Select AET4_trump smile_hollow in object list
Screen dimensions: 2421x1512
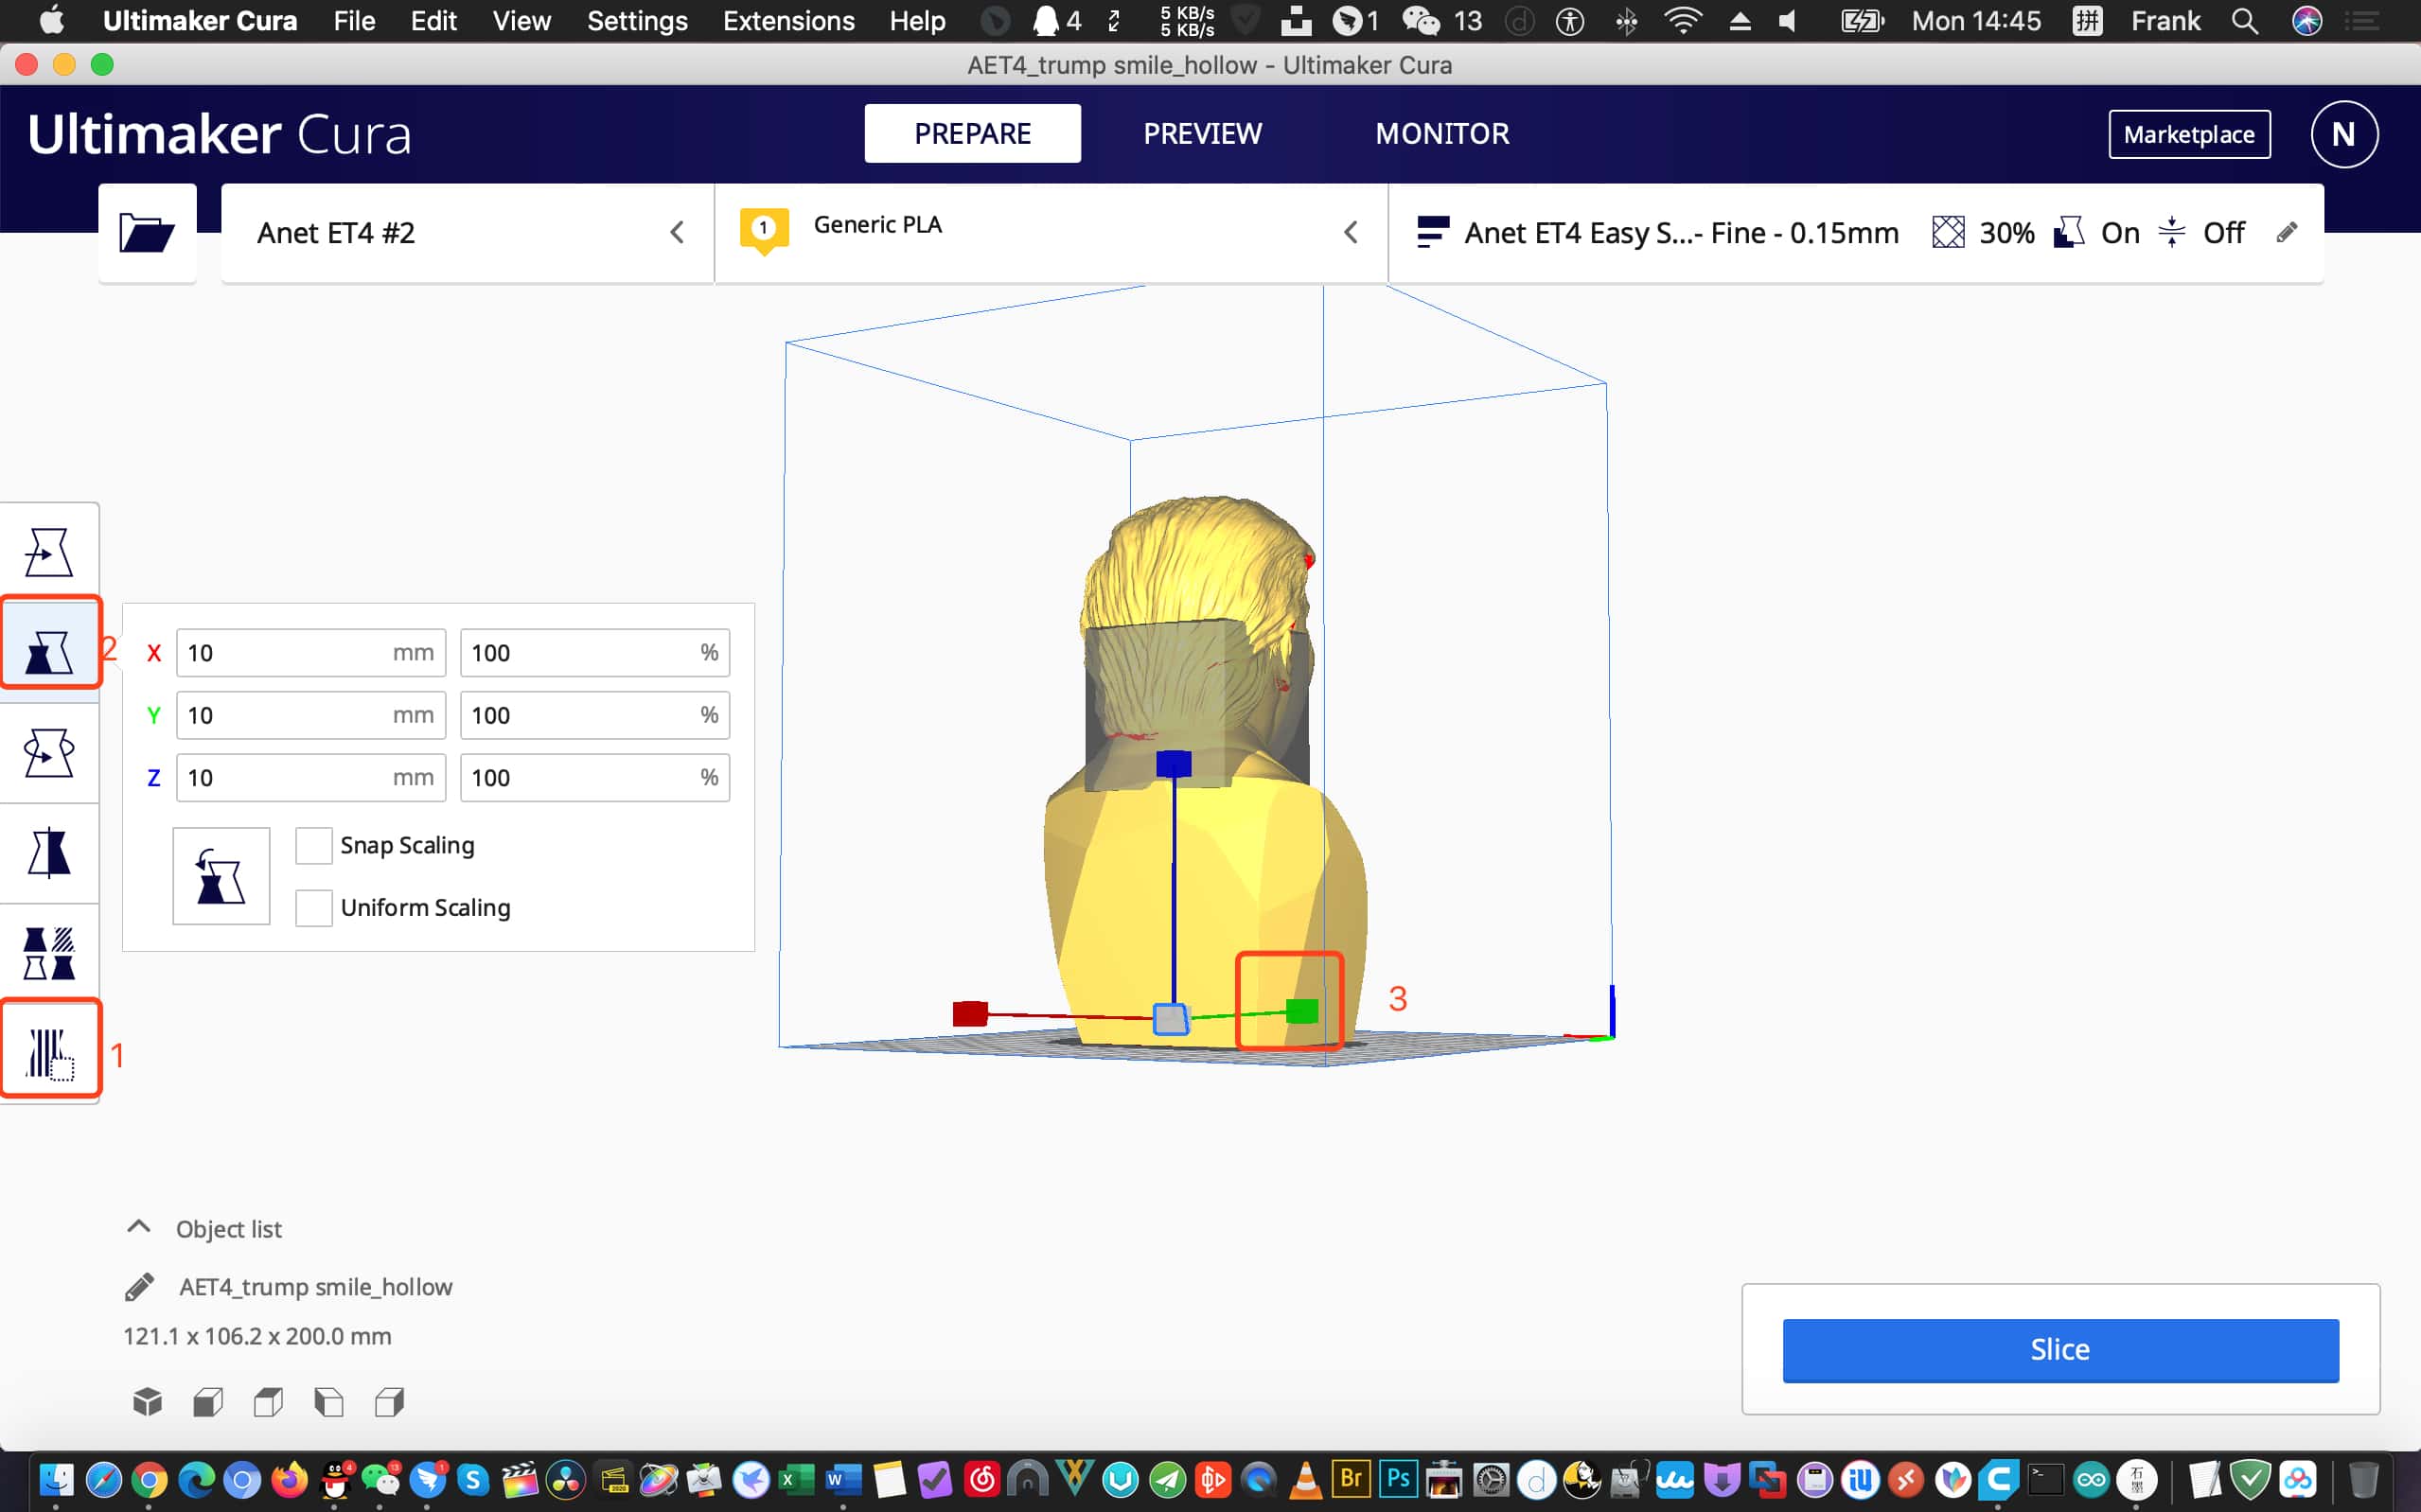click(315, 1286)
